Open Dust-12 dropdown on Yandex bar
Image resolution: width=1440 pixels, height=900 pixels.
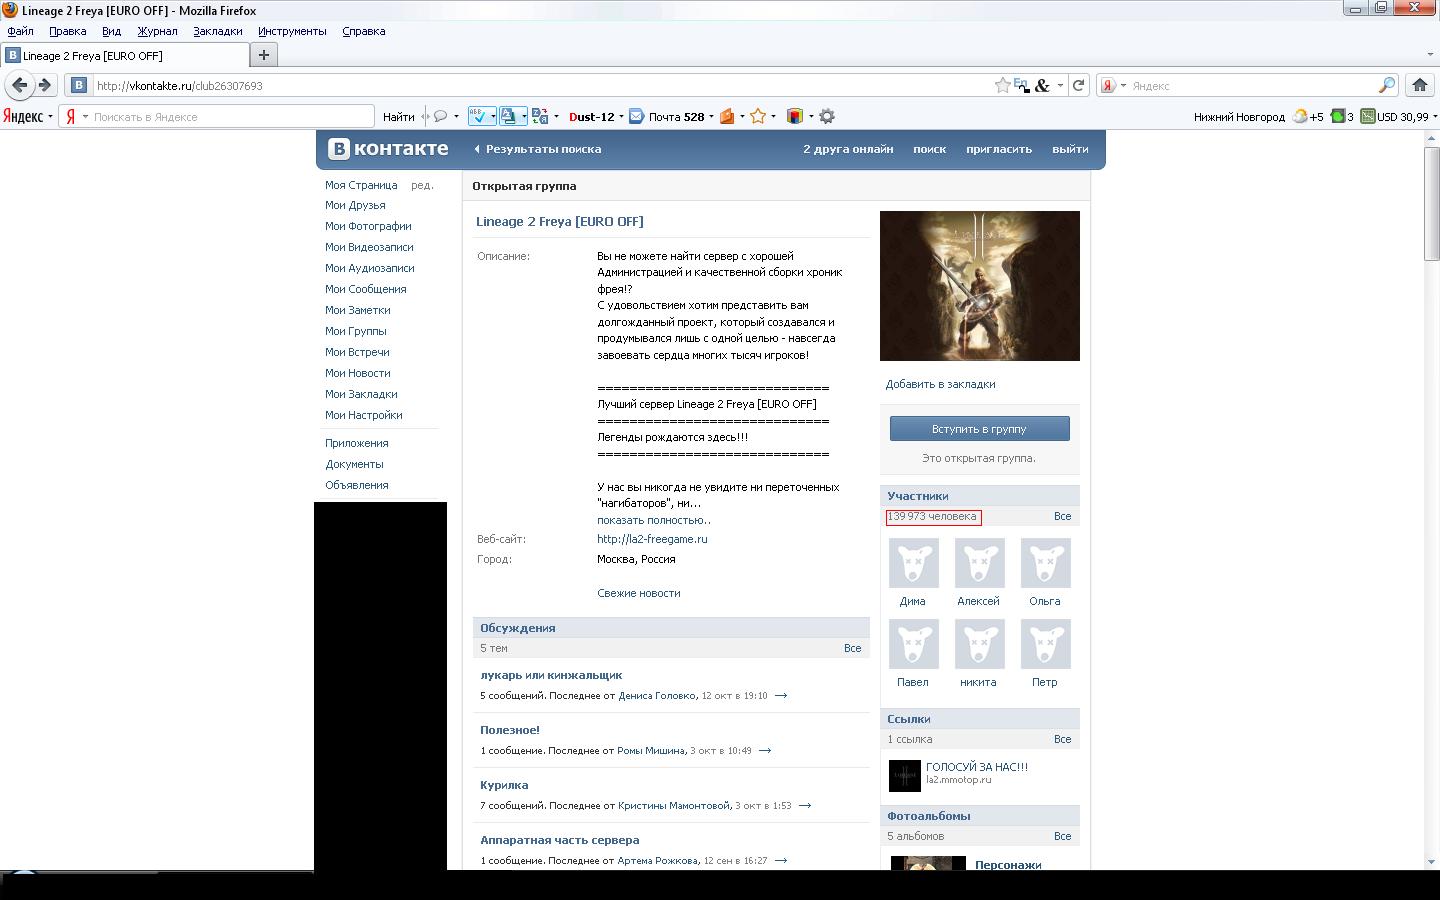[x=621, y=116]
